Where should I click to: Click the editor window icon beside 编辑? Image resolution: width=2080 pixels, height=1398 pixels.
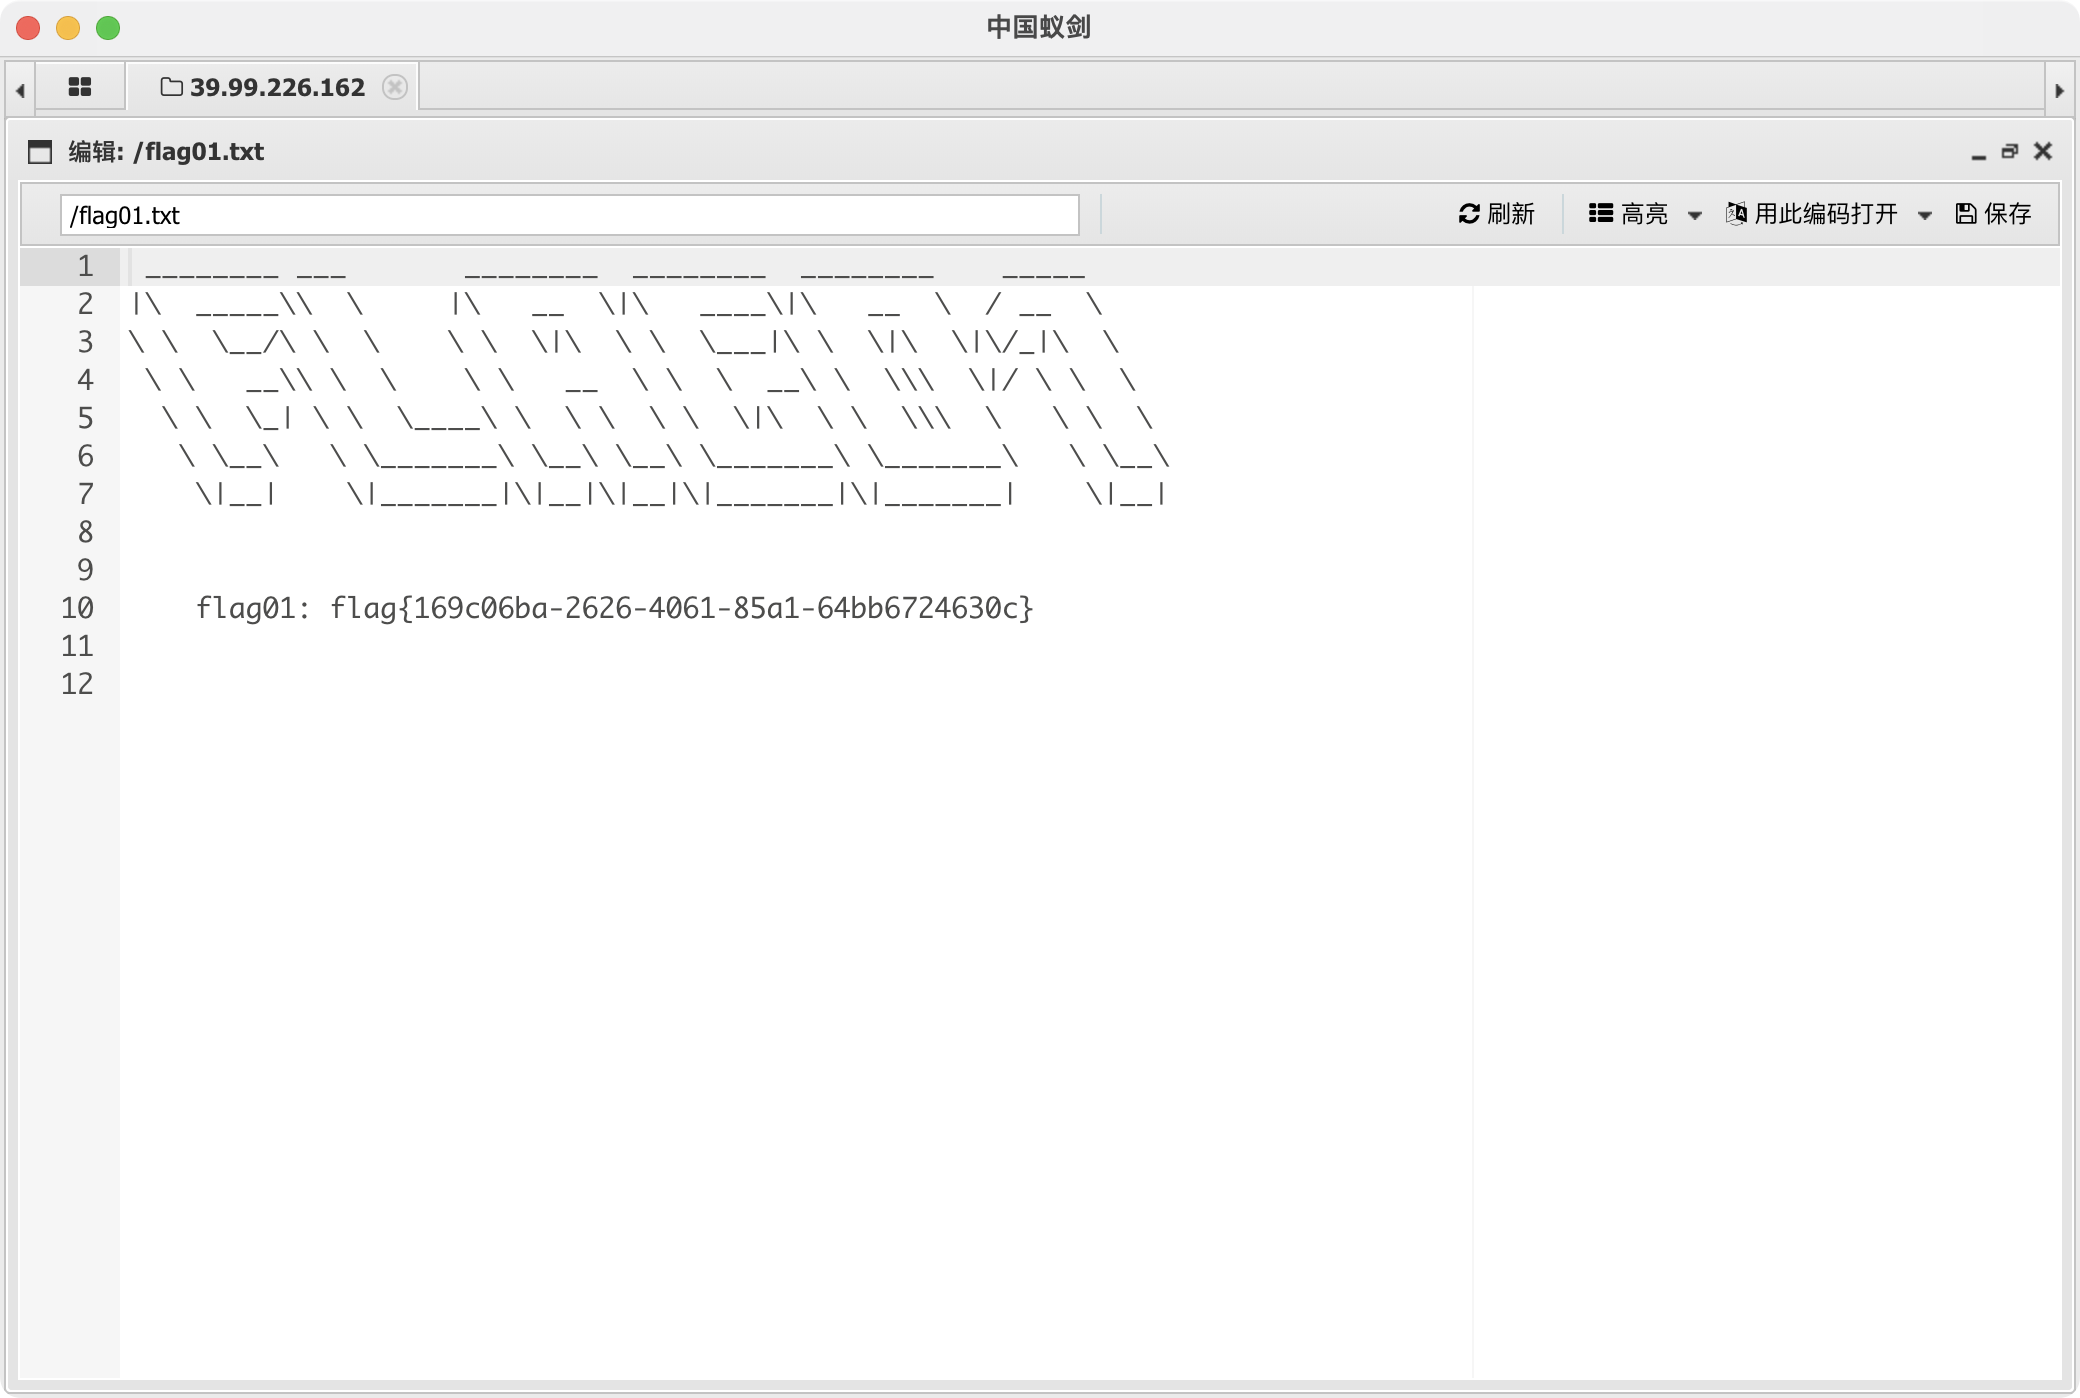[40, 152]
